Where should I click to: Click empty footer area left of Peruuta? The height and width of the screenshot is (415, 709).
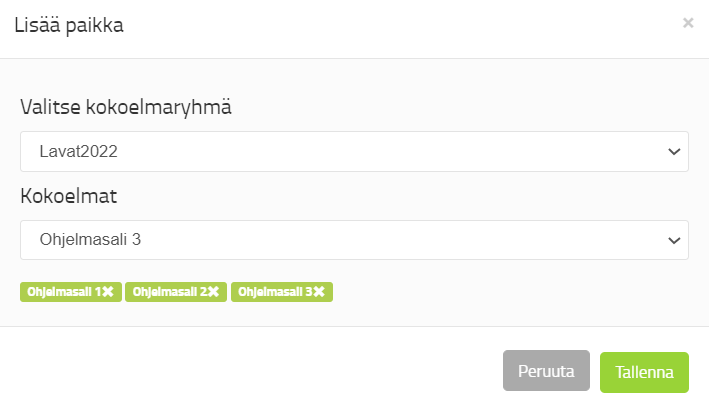point(250,372)
